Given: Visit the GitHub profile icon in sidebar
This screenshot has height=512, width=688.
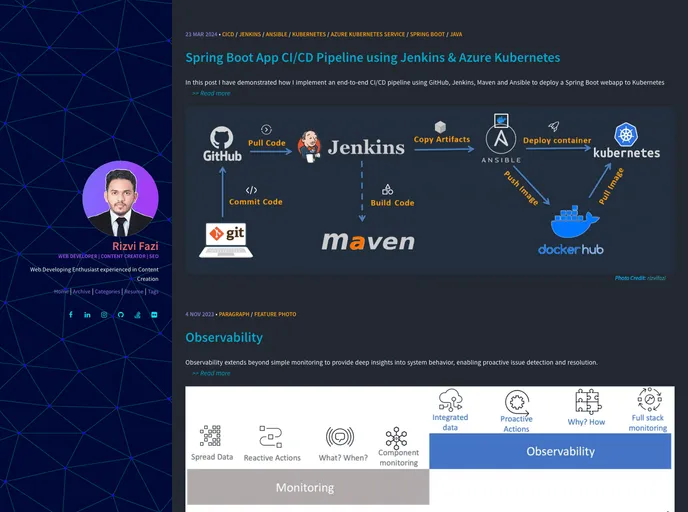Looking at the screenshot, I should click(121, 315).
